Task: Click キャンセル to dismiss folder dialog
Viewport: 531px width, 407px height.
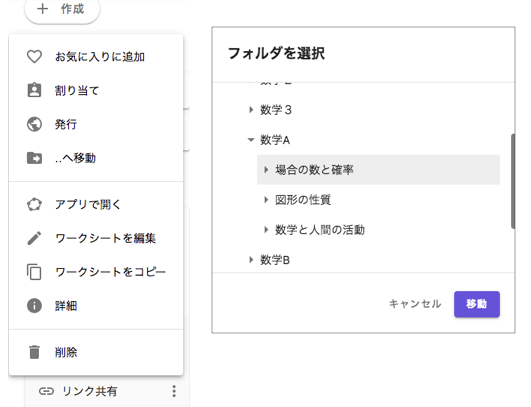Action: tap(415, 304)
